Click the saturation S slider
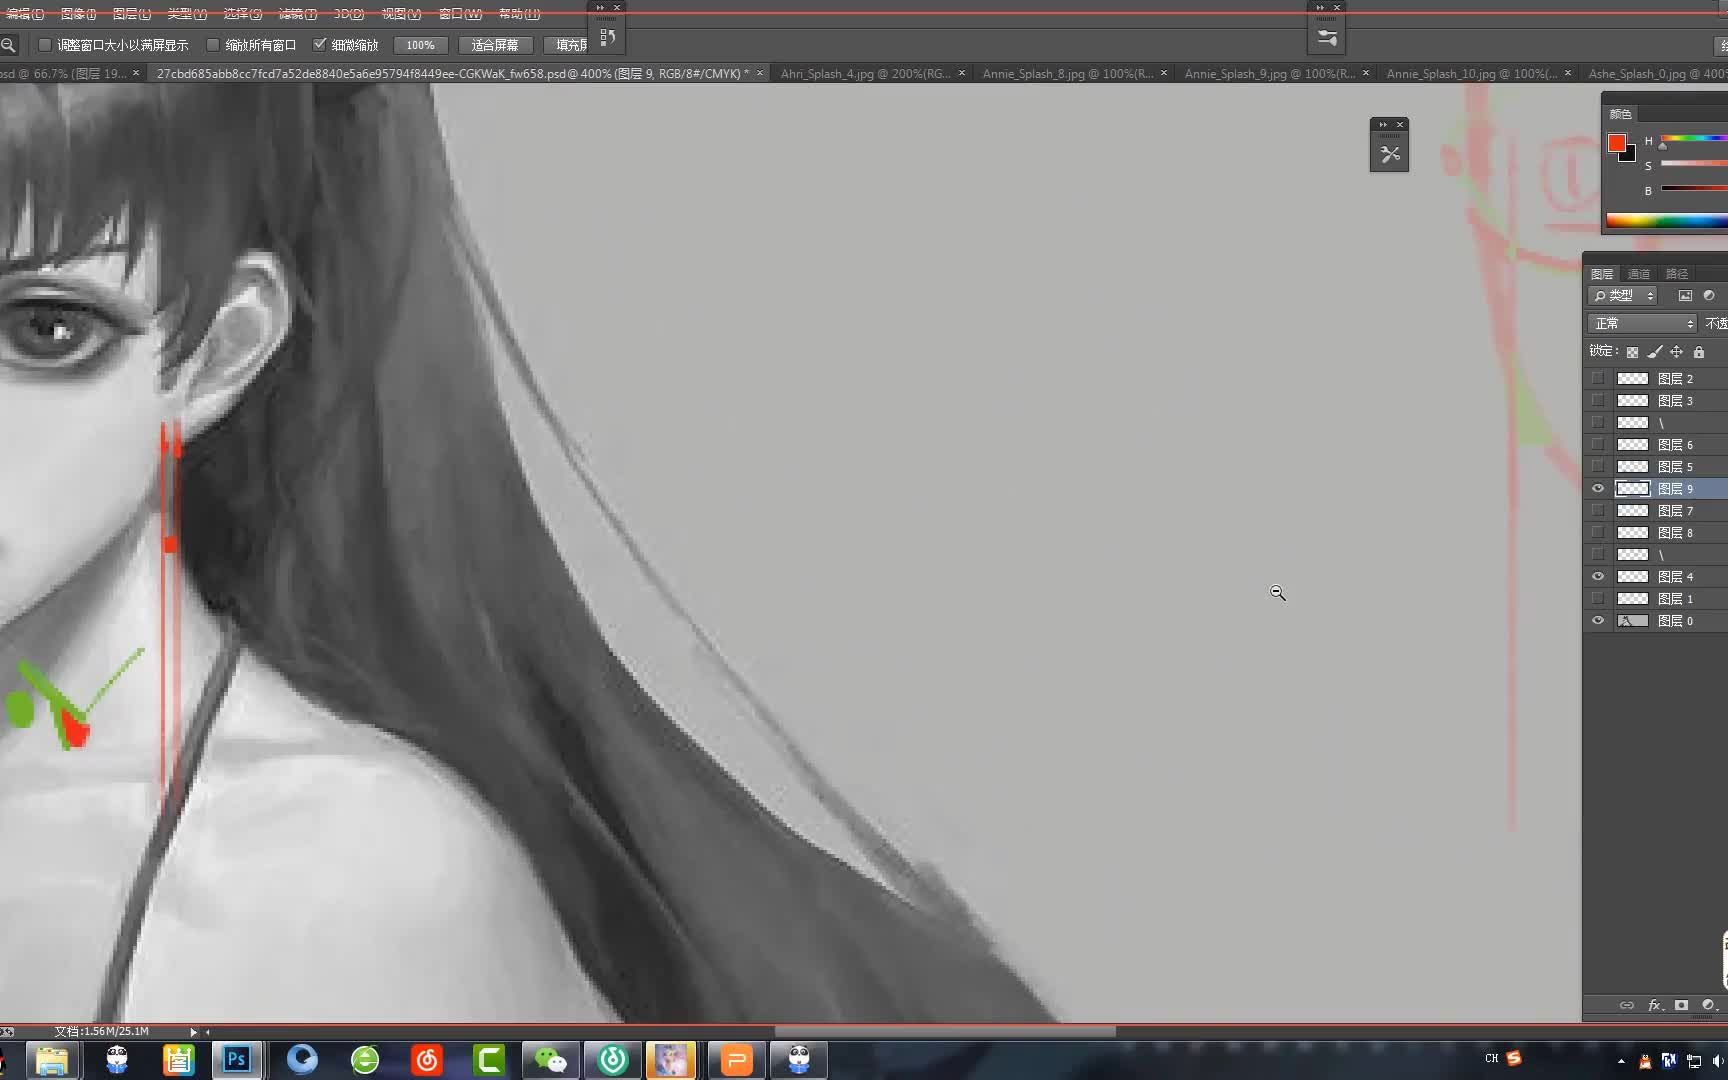Viewport: 1728px width, 1080px height. click(x=1694, y=163)
